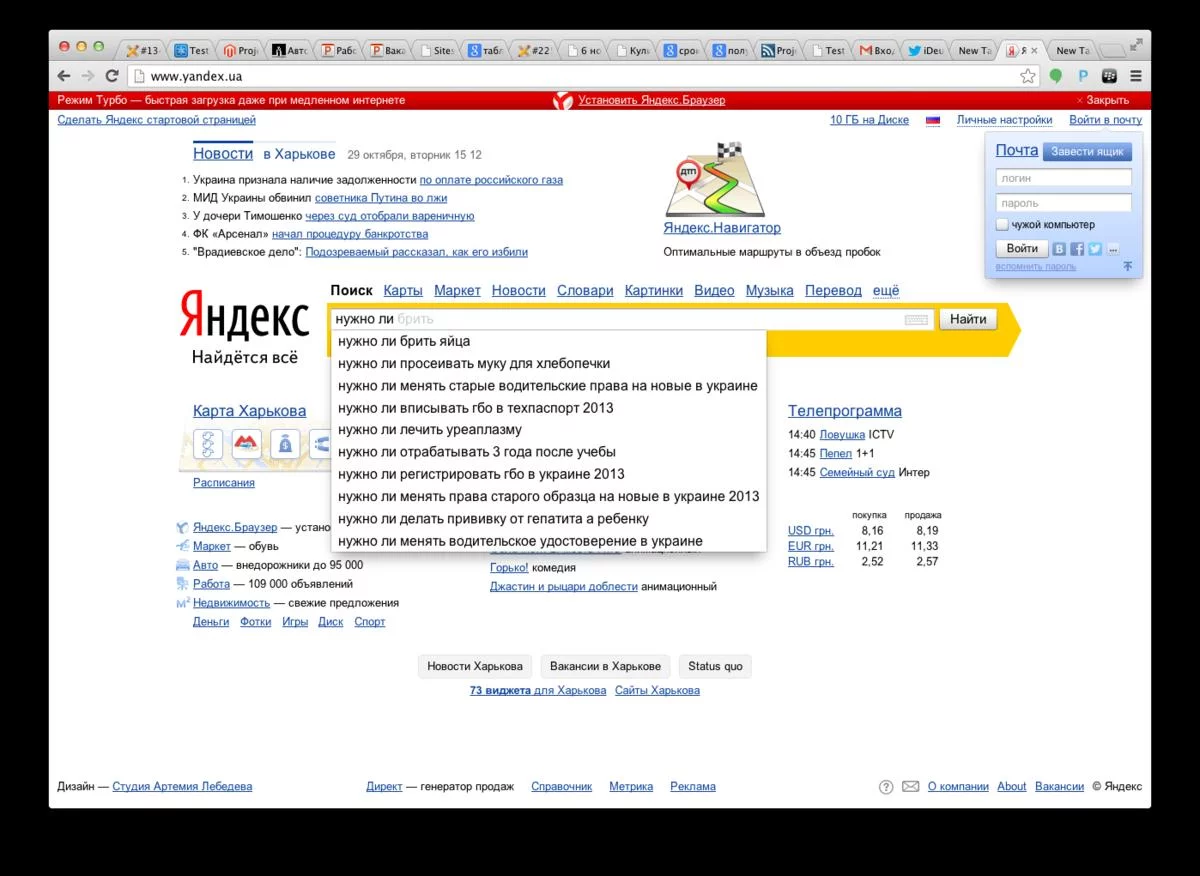
Task: Choose suggestion 'нужно ли отрабатывать 3 года после учебы'
Action: coord(548,452)
